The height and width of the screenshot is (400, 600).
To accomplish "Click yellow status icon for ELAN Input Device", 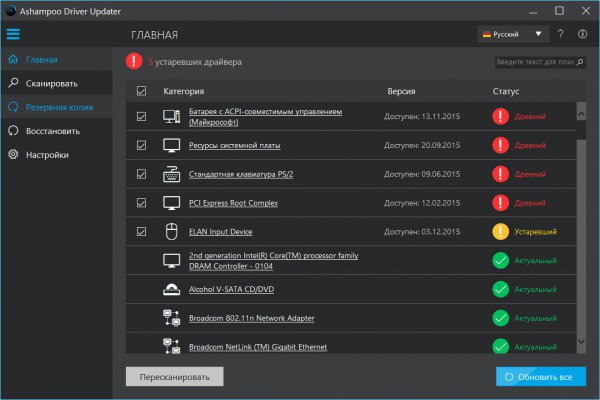I will (501, 232).
